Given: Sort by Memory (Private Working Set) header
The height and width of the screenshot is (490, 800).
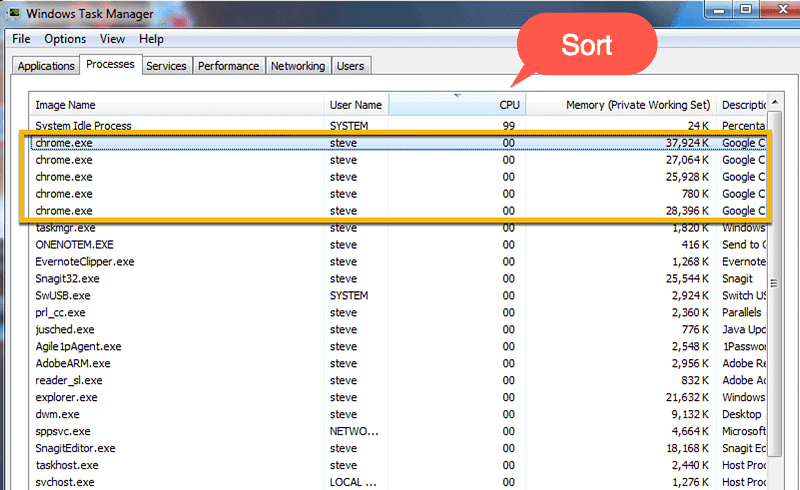Looking at the screenshot, I should (x=621, y=105).
